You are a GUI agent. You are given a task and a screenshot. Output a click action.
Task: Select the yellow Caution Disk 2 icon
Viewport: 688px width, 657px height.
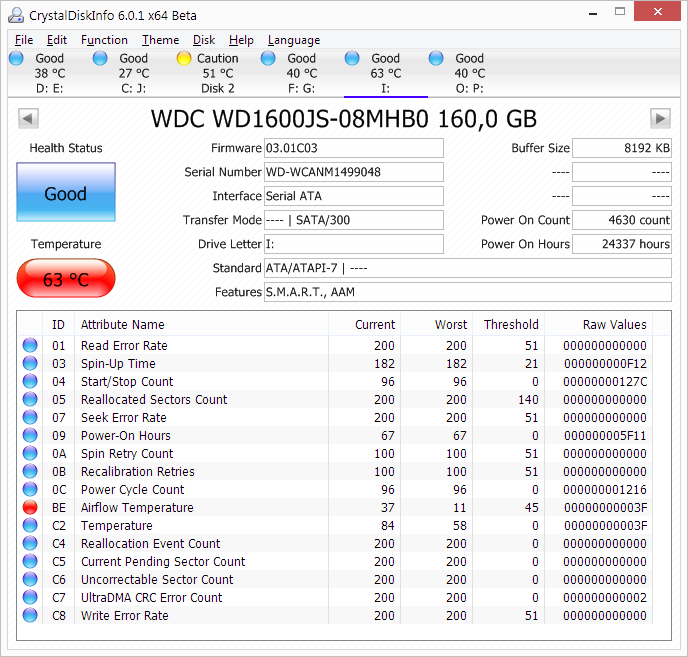click(x=184, y=58)
